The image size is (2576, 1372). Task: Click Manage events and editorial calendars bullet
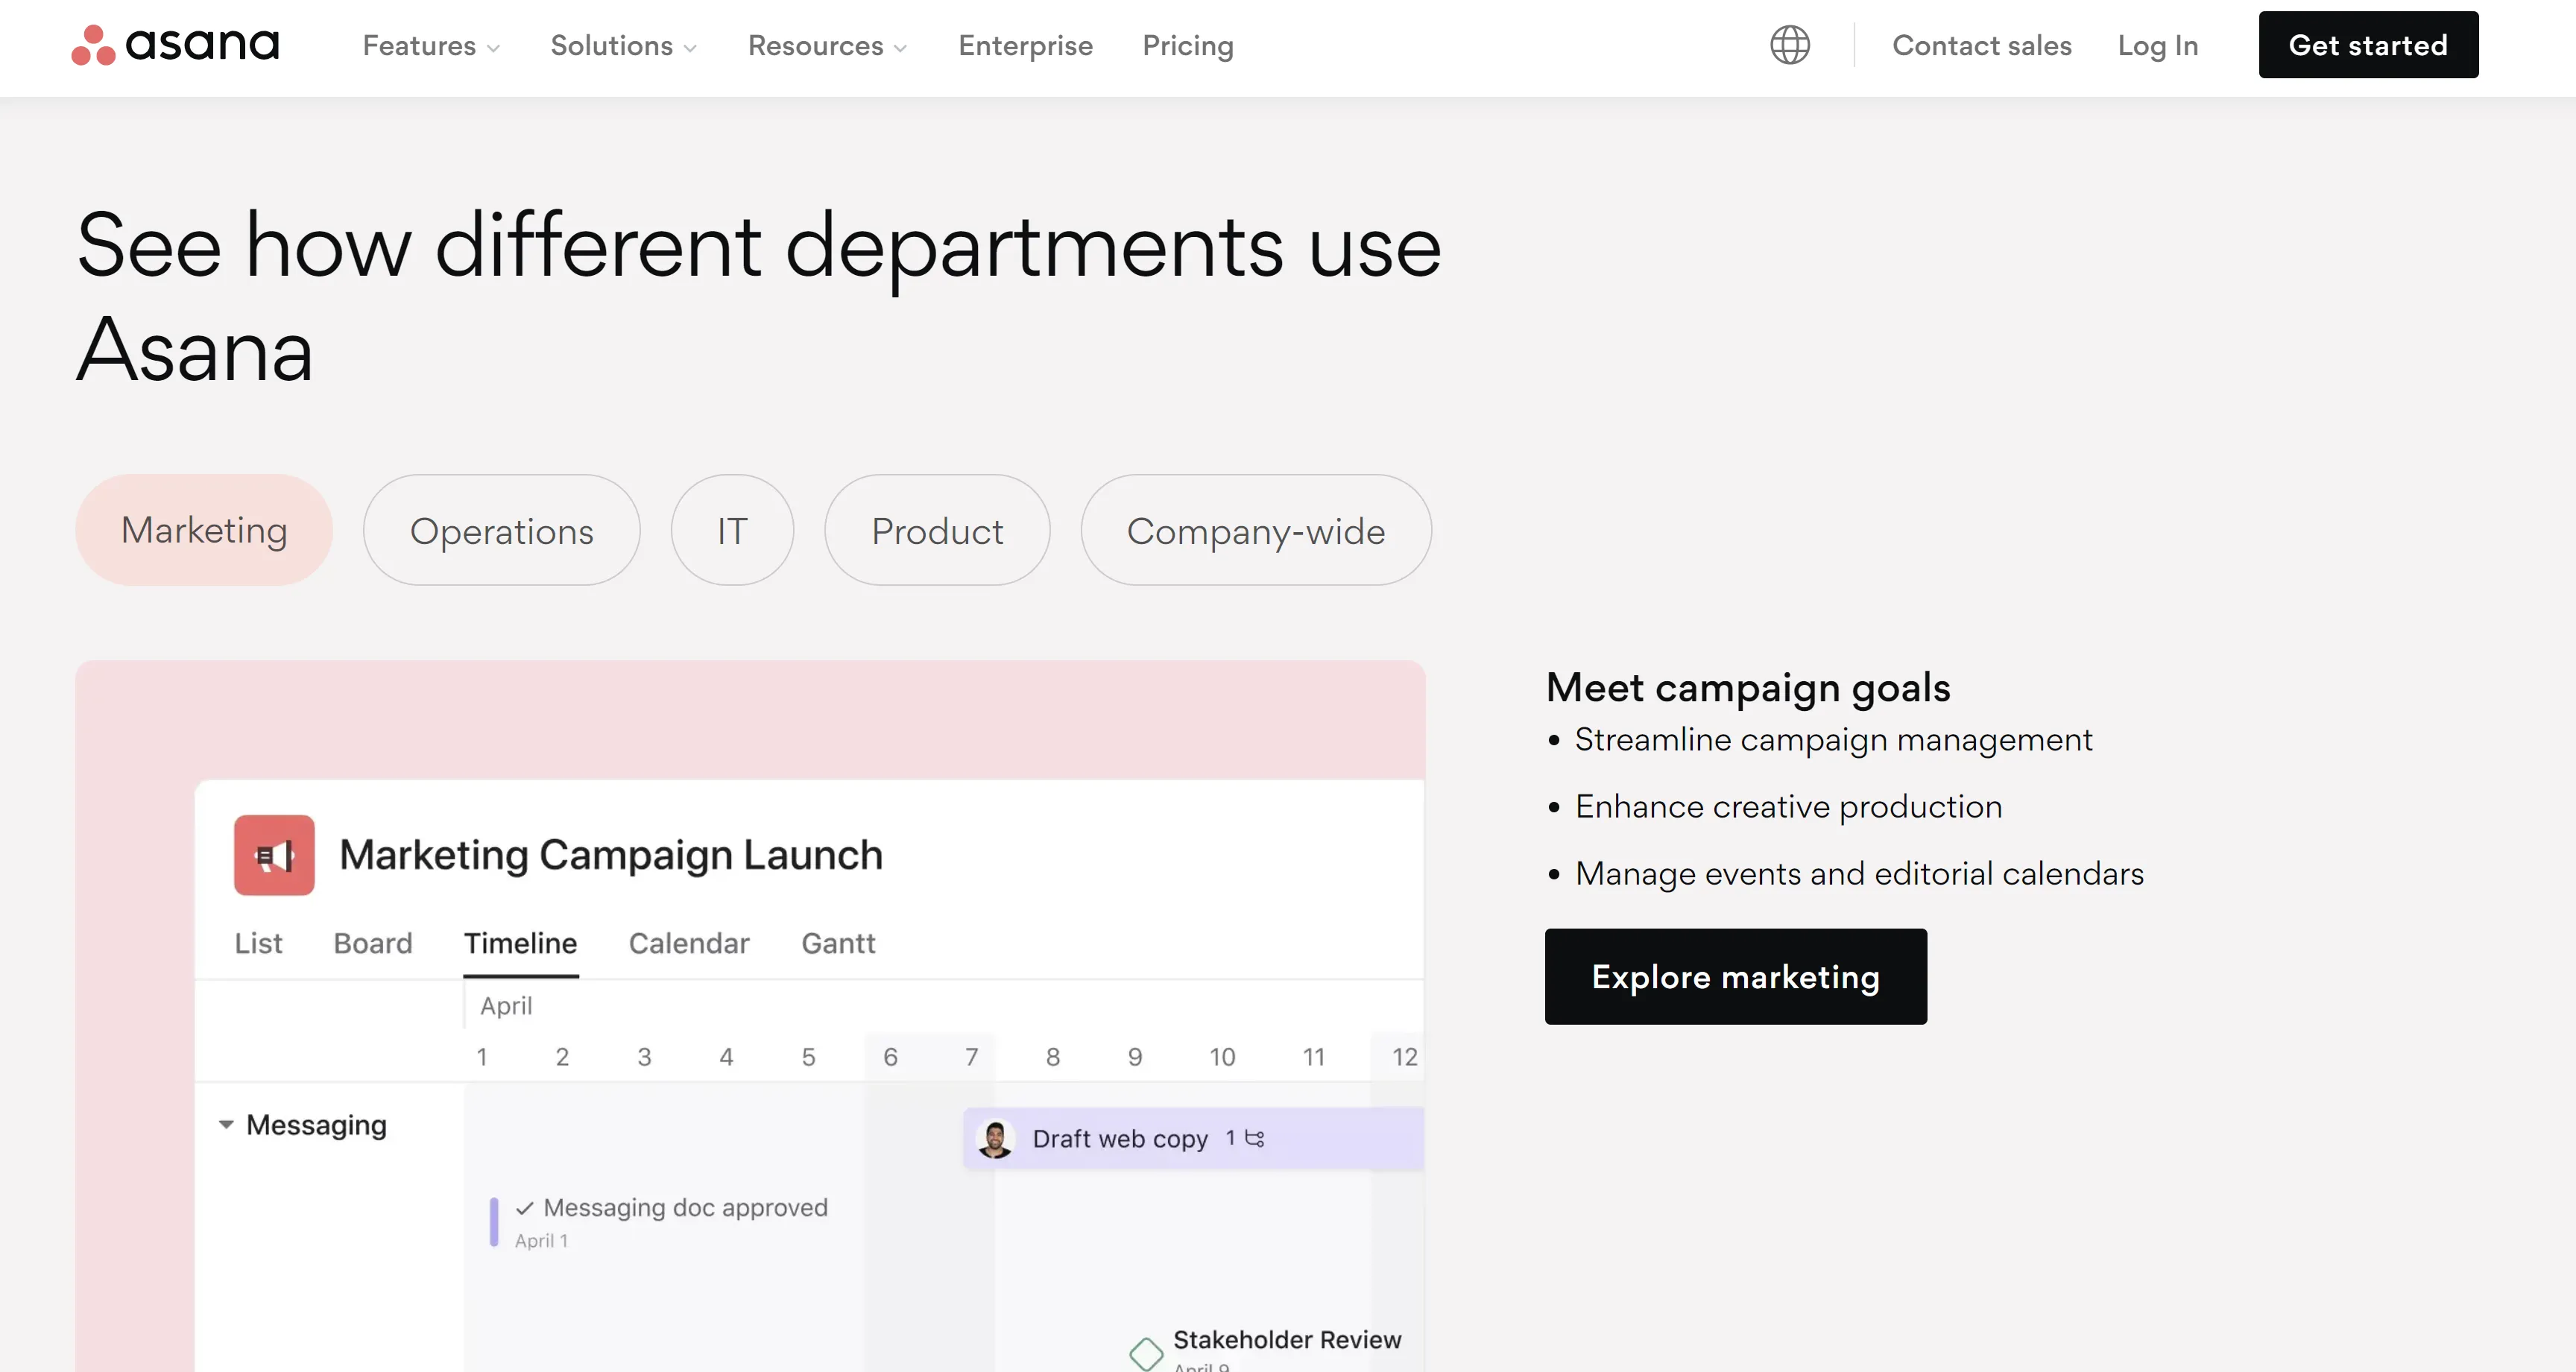1859,874
